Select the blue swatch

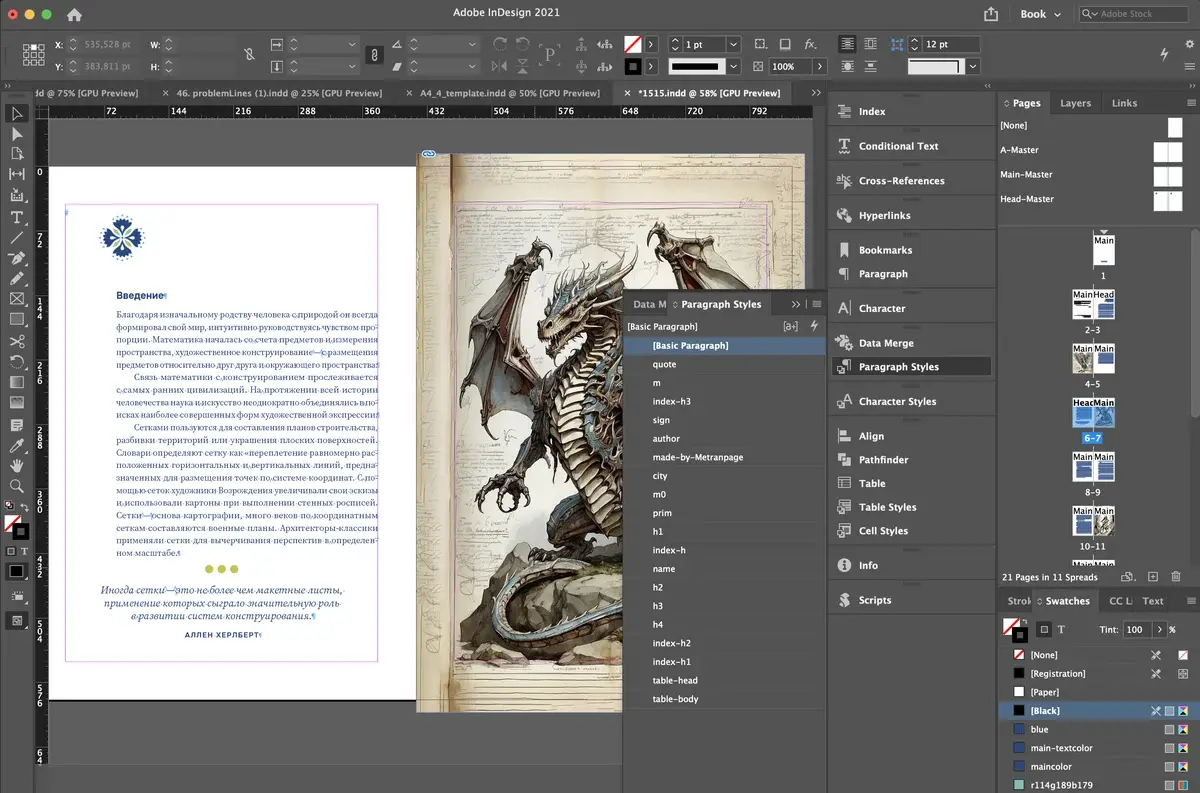pyautogui.click(x=1098, y=730)
